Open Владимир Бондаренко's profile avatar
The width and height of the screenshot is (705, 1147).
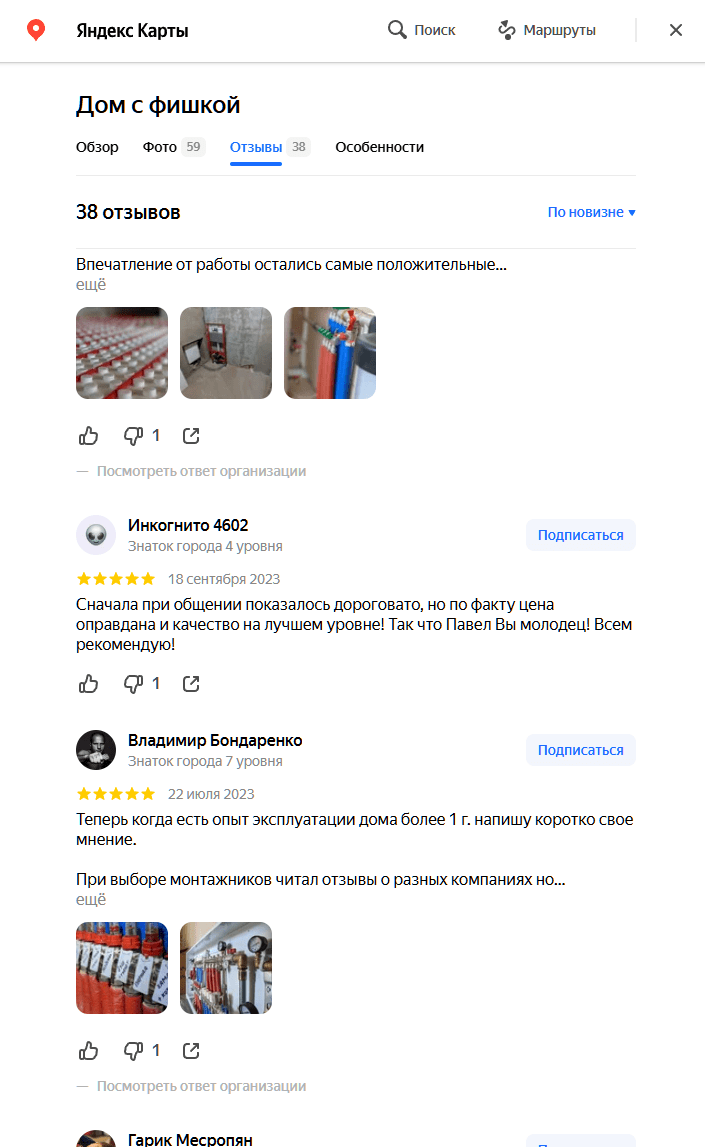click(96, 750)
